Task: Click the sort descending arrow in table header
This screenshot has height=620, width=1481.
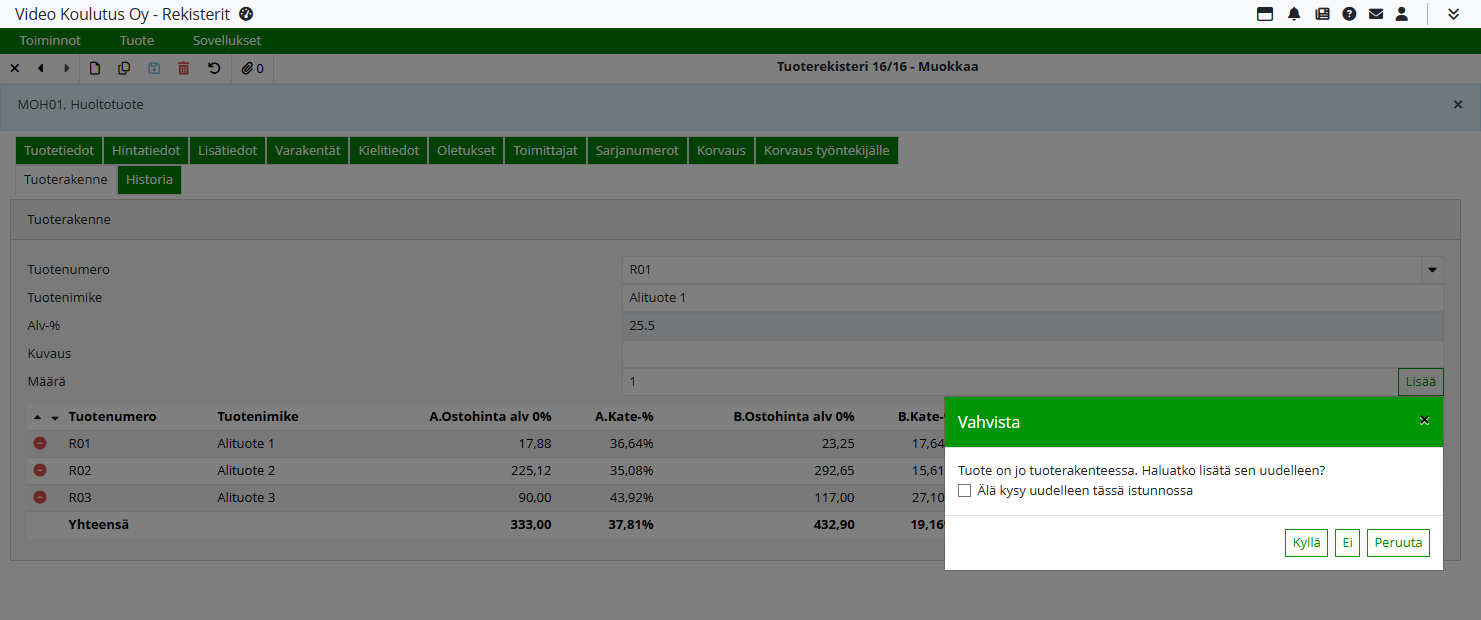Action: pyautogui.click(x=55, y=417)
